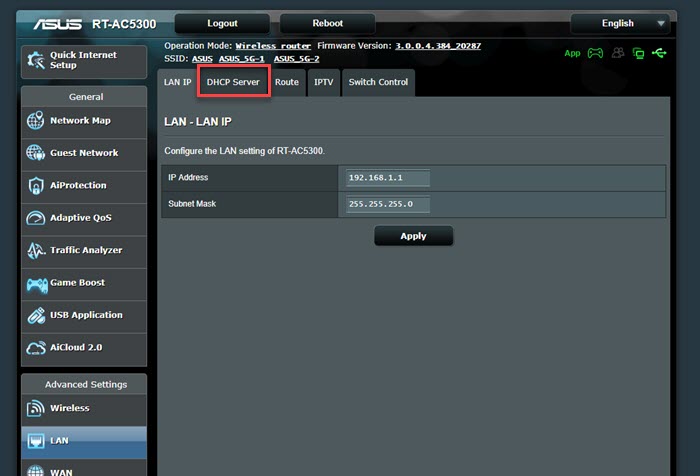Screen dimensions: 700x476
Task: Click the AiProtection shield icon
Action: coord(36,185)
